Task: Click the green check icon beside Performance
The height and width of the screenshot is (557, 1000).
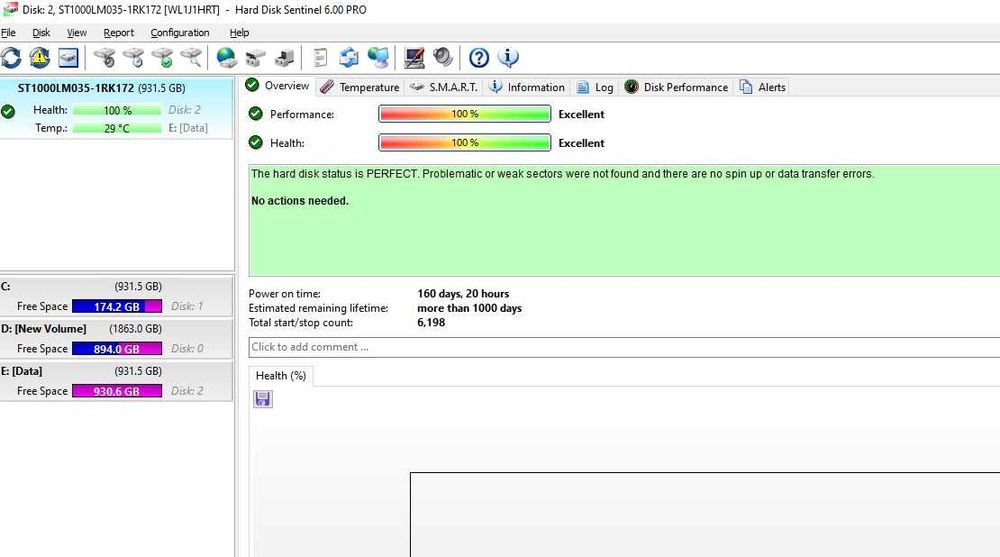Action: [256, 114]
